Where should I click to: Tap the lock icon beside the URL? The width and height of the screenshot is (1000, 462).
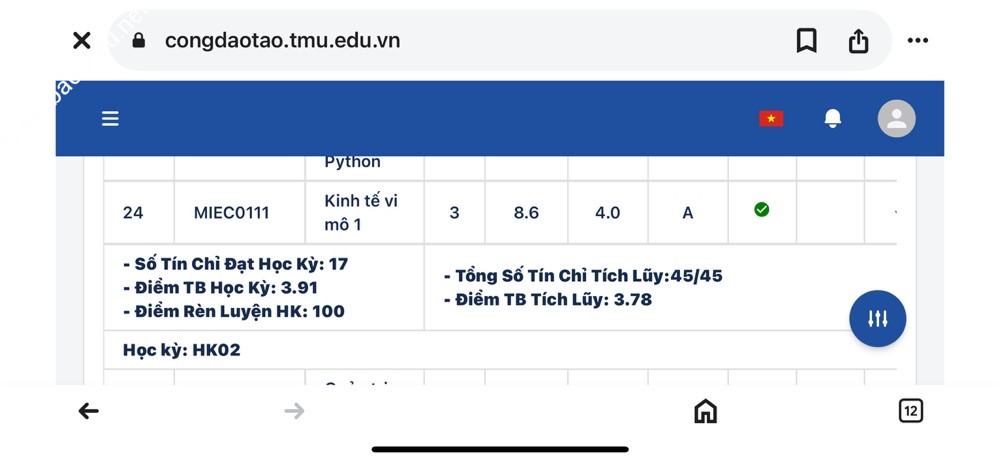tap(139, 40)
